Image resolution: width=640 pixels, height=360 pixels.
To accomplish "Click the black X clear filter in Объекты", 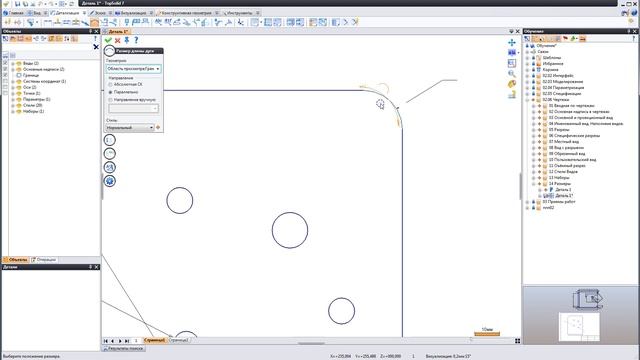I will pos(96,47).
